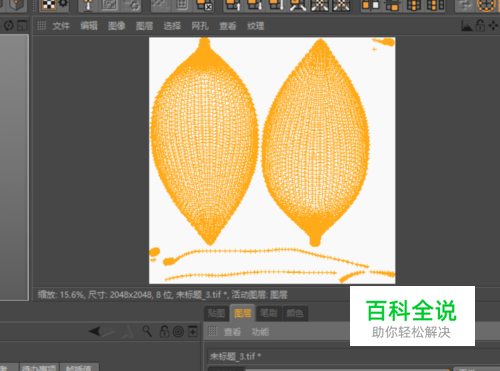Open the 功能 menu in the layer panel

click(260, 332)
